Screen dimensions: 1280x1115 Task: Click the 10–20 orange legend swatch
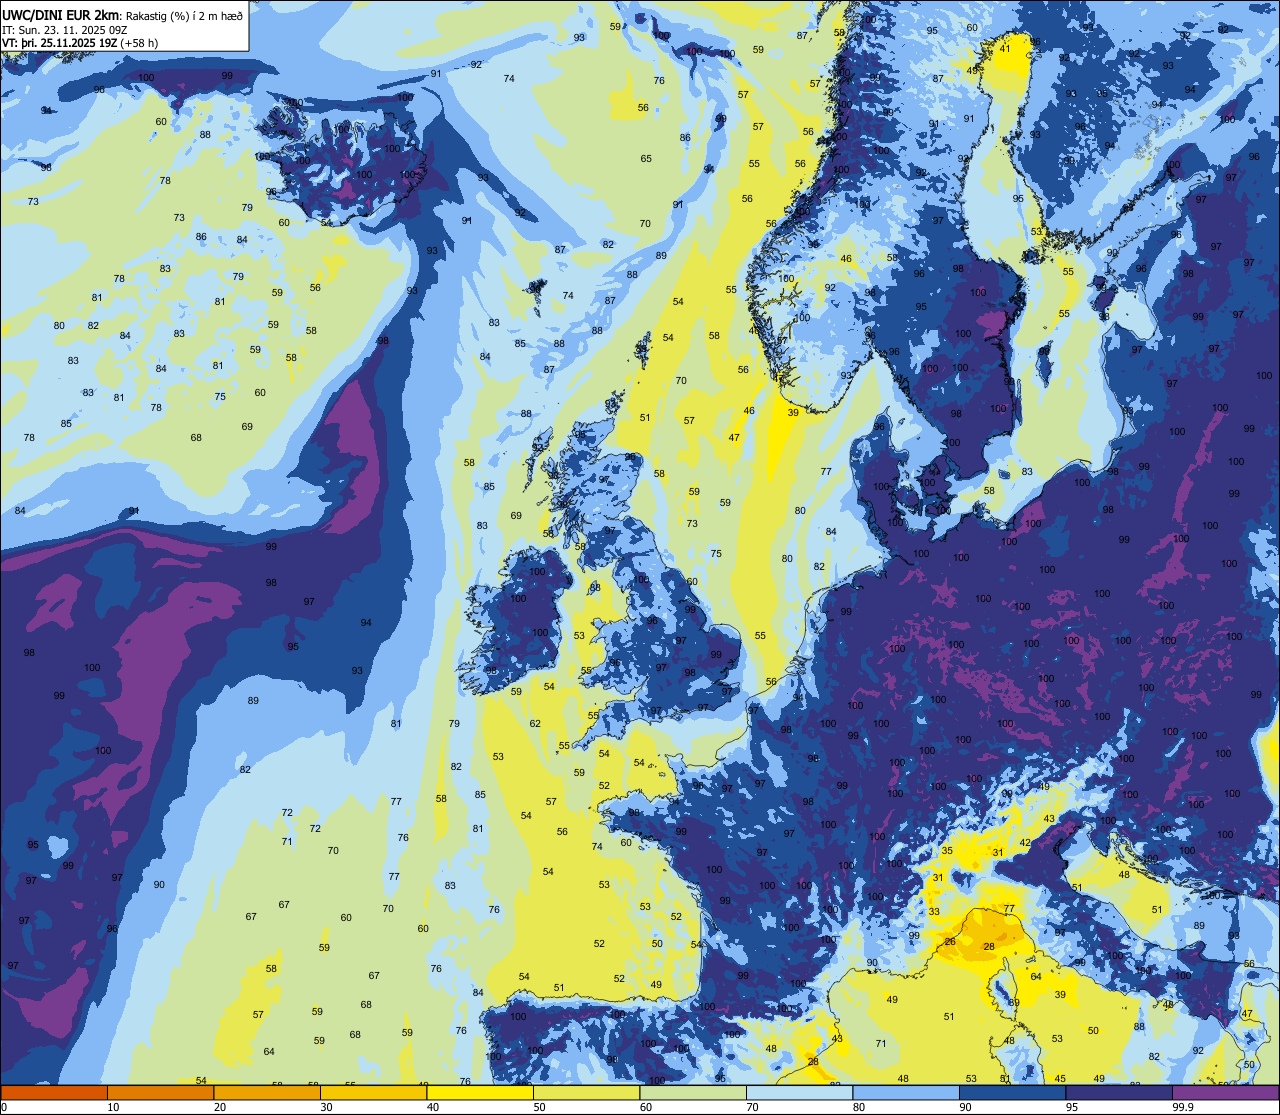coord(160,1092)
